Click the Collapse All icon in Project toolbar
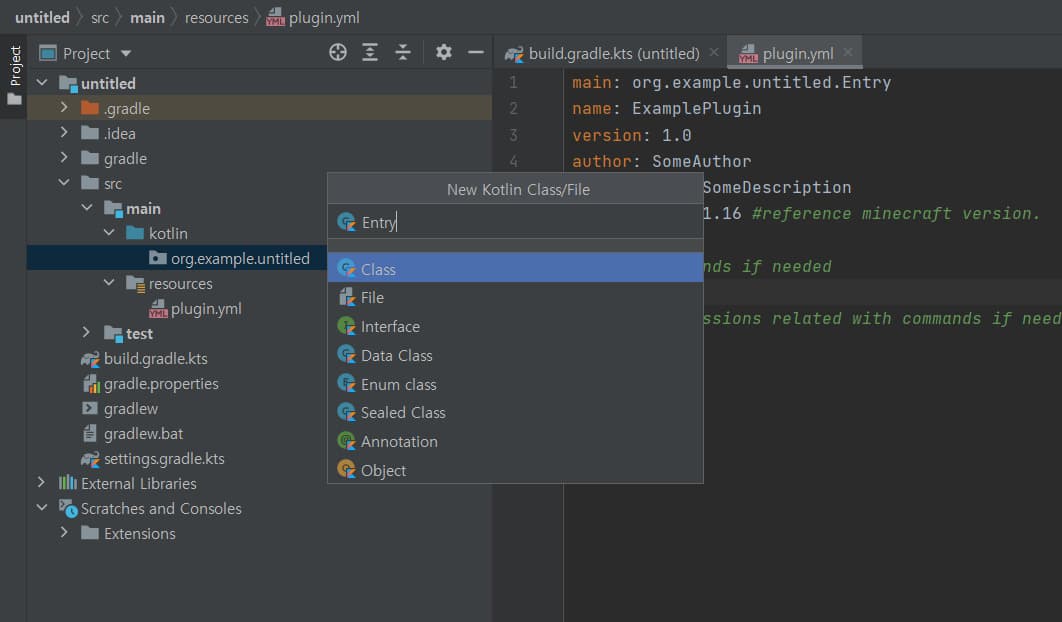Viewport: 1062px width, 622px height. coord(403,53)
